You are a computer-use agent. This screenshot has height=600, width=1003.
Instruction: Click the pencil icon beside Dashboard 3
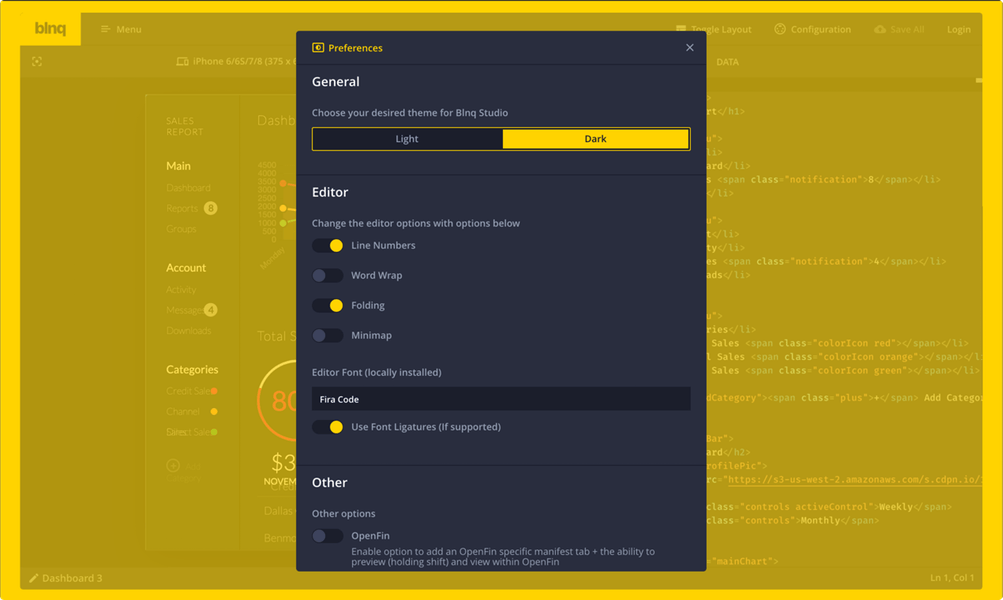(34, 578)
